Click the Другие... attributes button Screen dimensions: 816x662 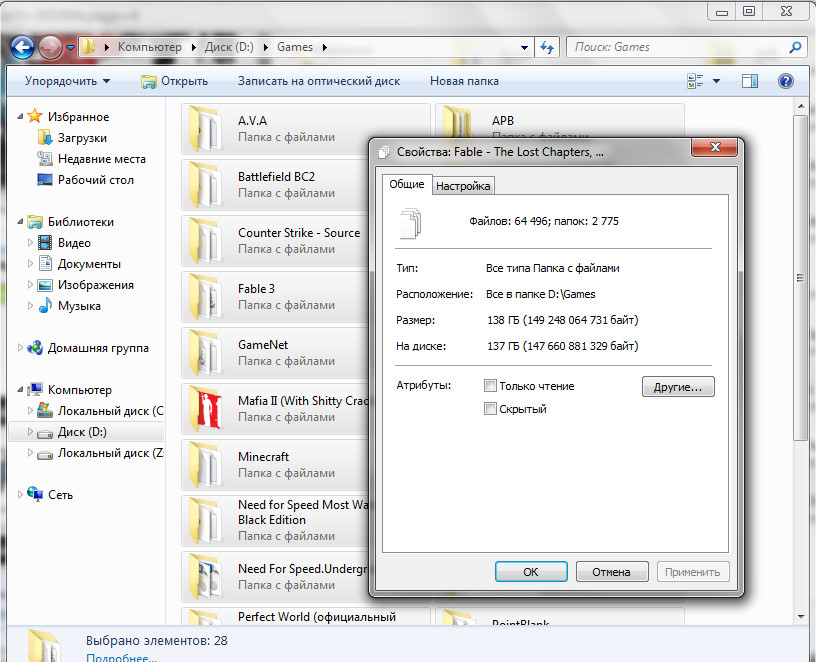[677, 386]
